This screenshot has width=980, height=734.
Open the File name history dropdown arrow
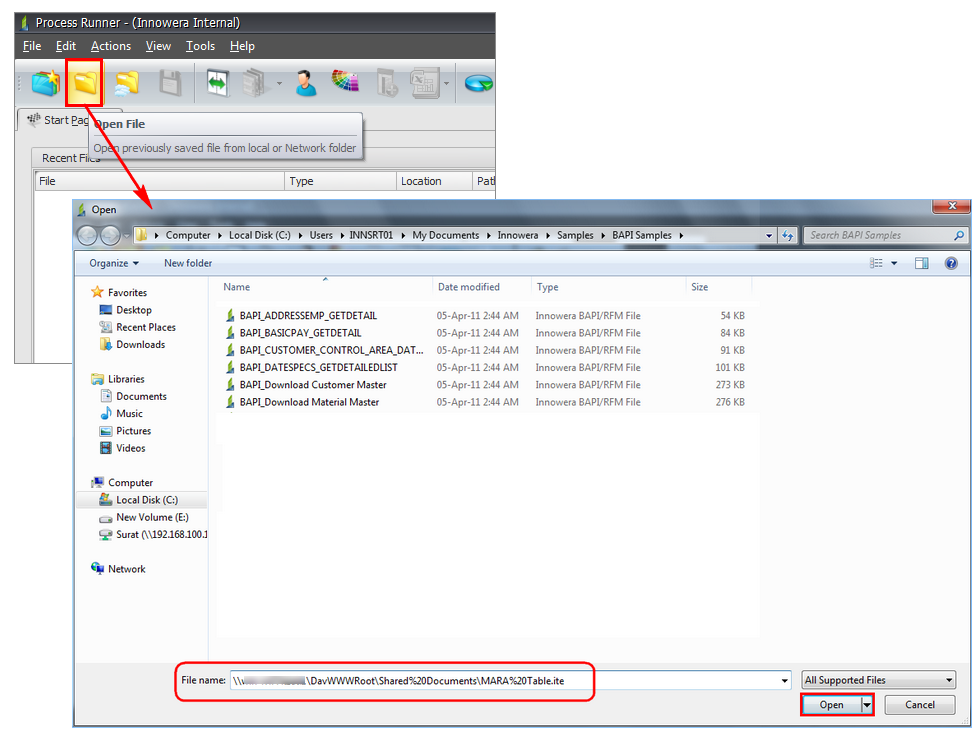(784, 681)
